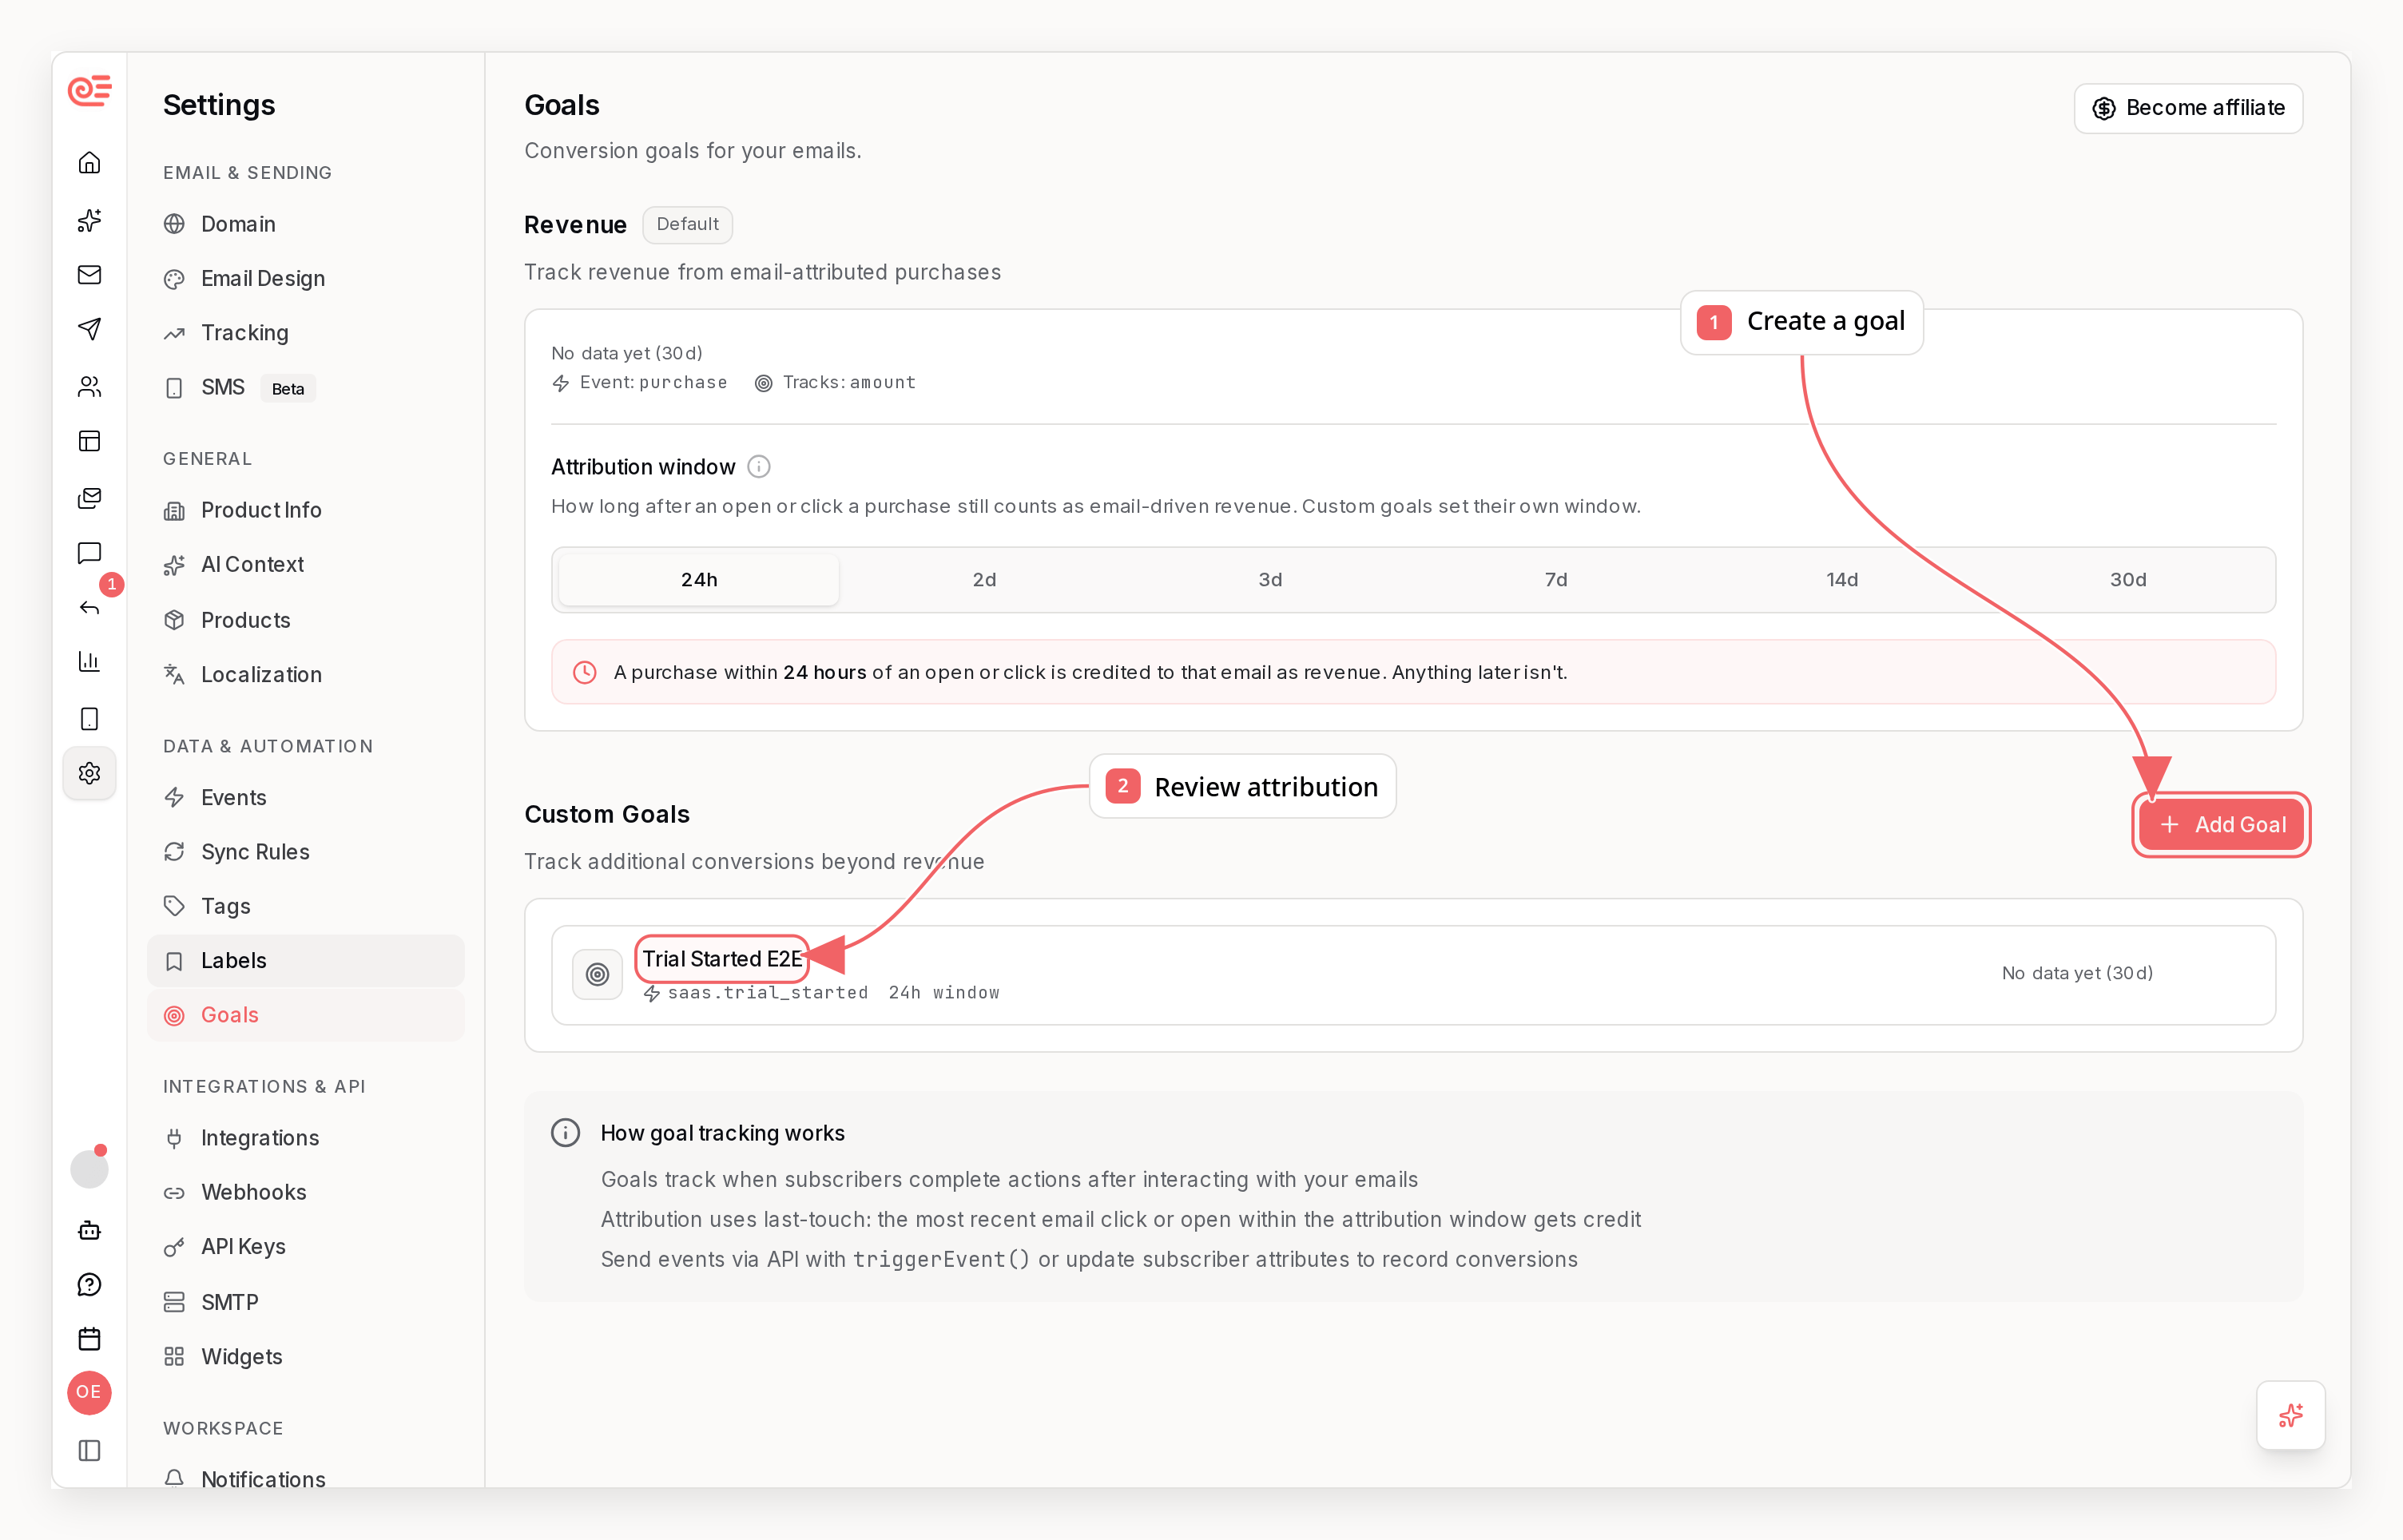
Task: Open the subscribers people icon
Action: click(x=89, y=386)
